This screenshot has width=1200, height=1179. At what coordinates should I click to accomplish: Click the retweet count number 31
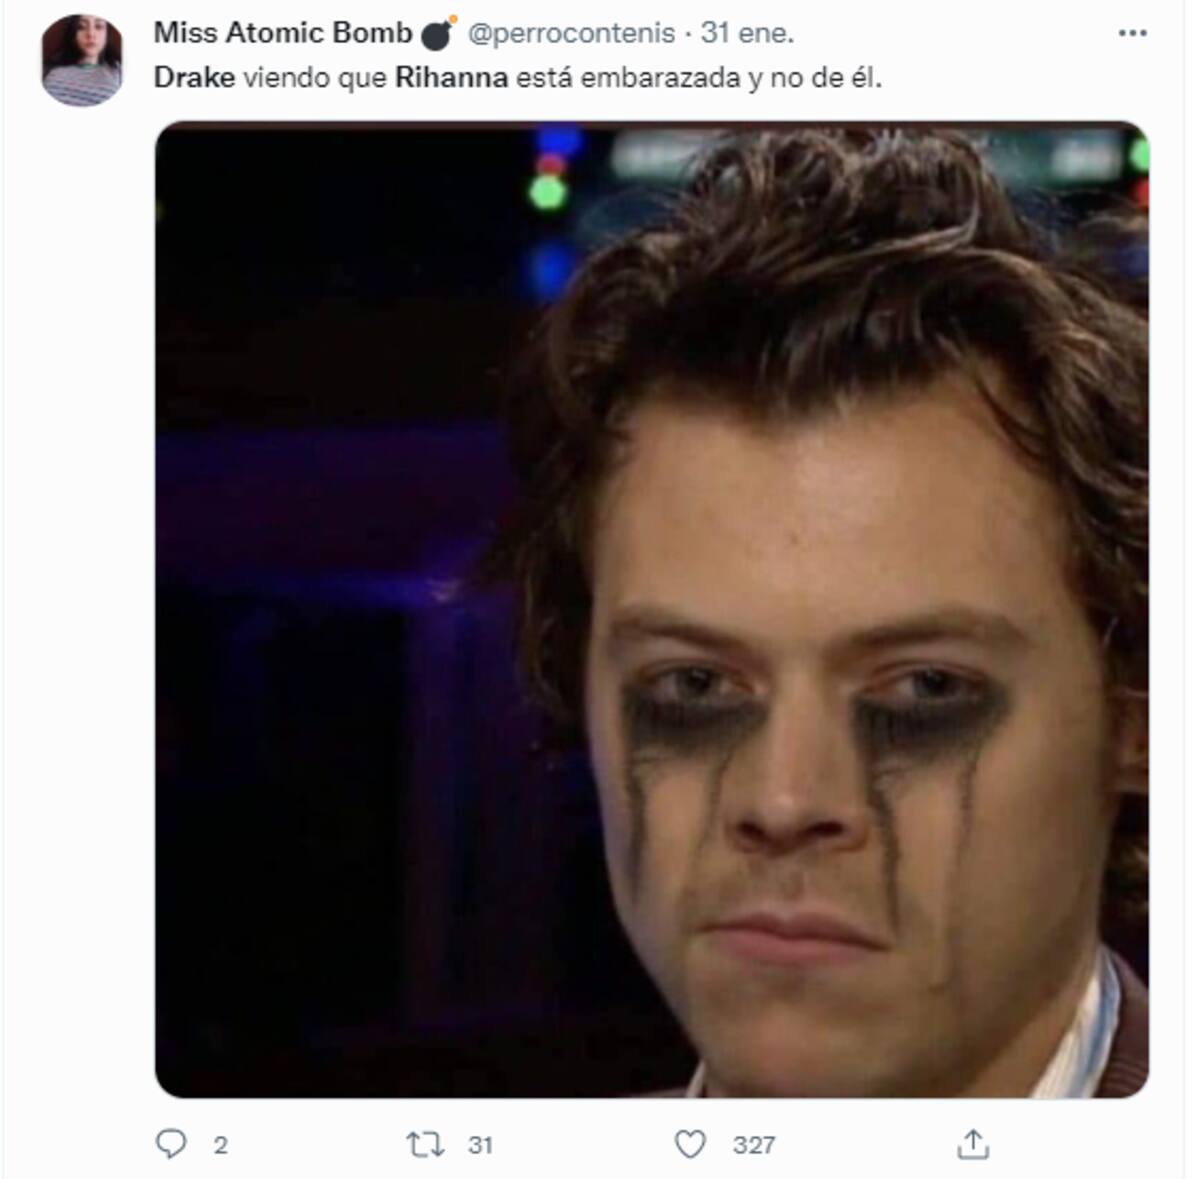(x=480, y=1145)
